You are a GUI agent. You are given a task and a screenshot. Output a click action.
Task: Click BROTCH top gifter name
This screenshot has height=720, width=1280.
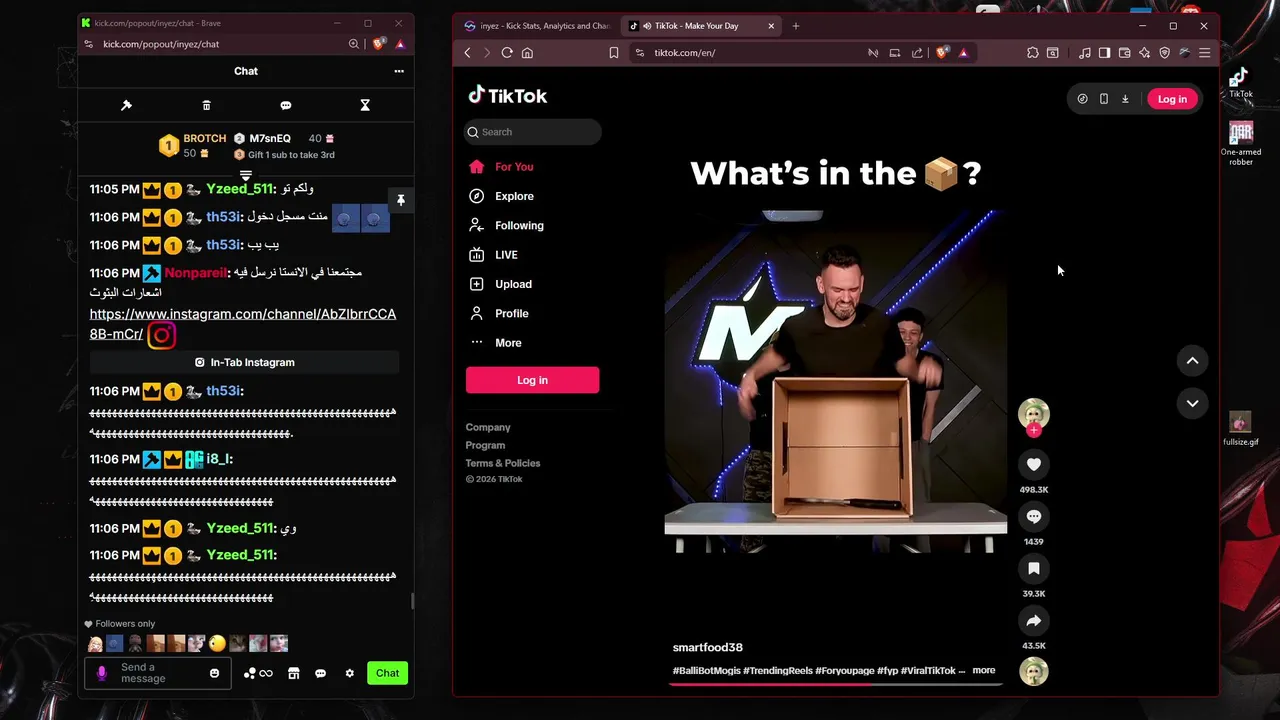point(205,139)
